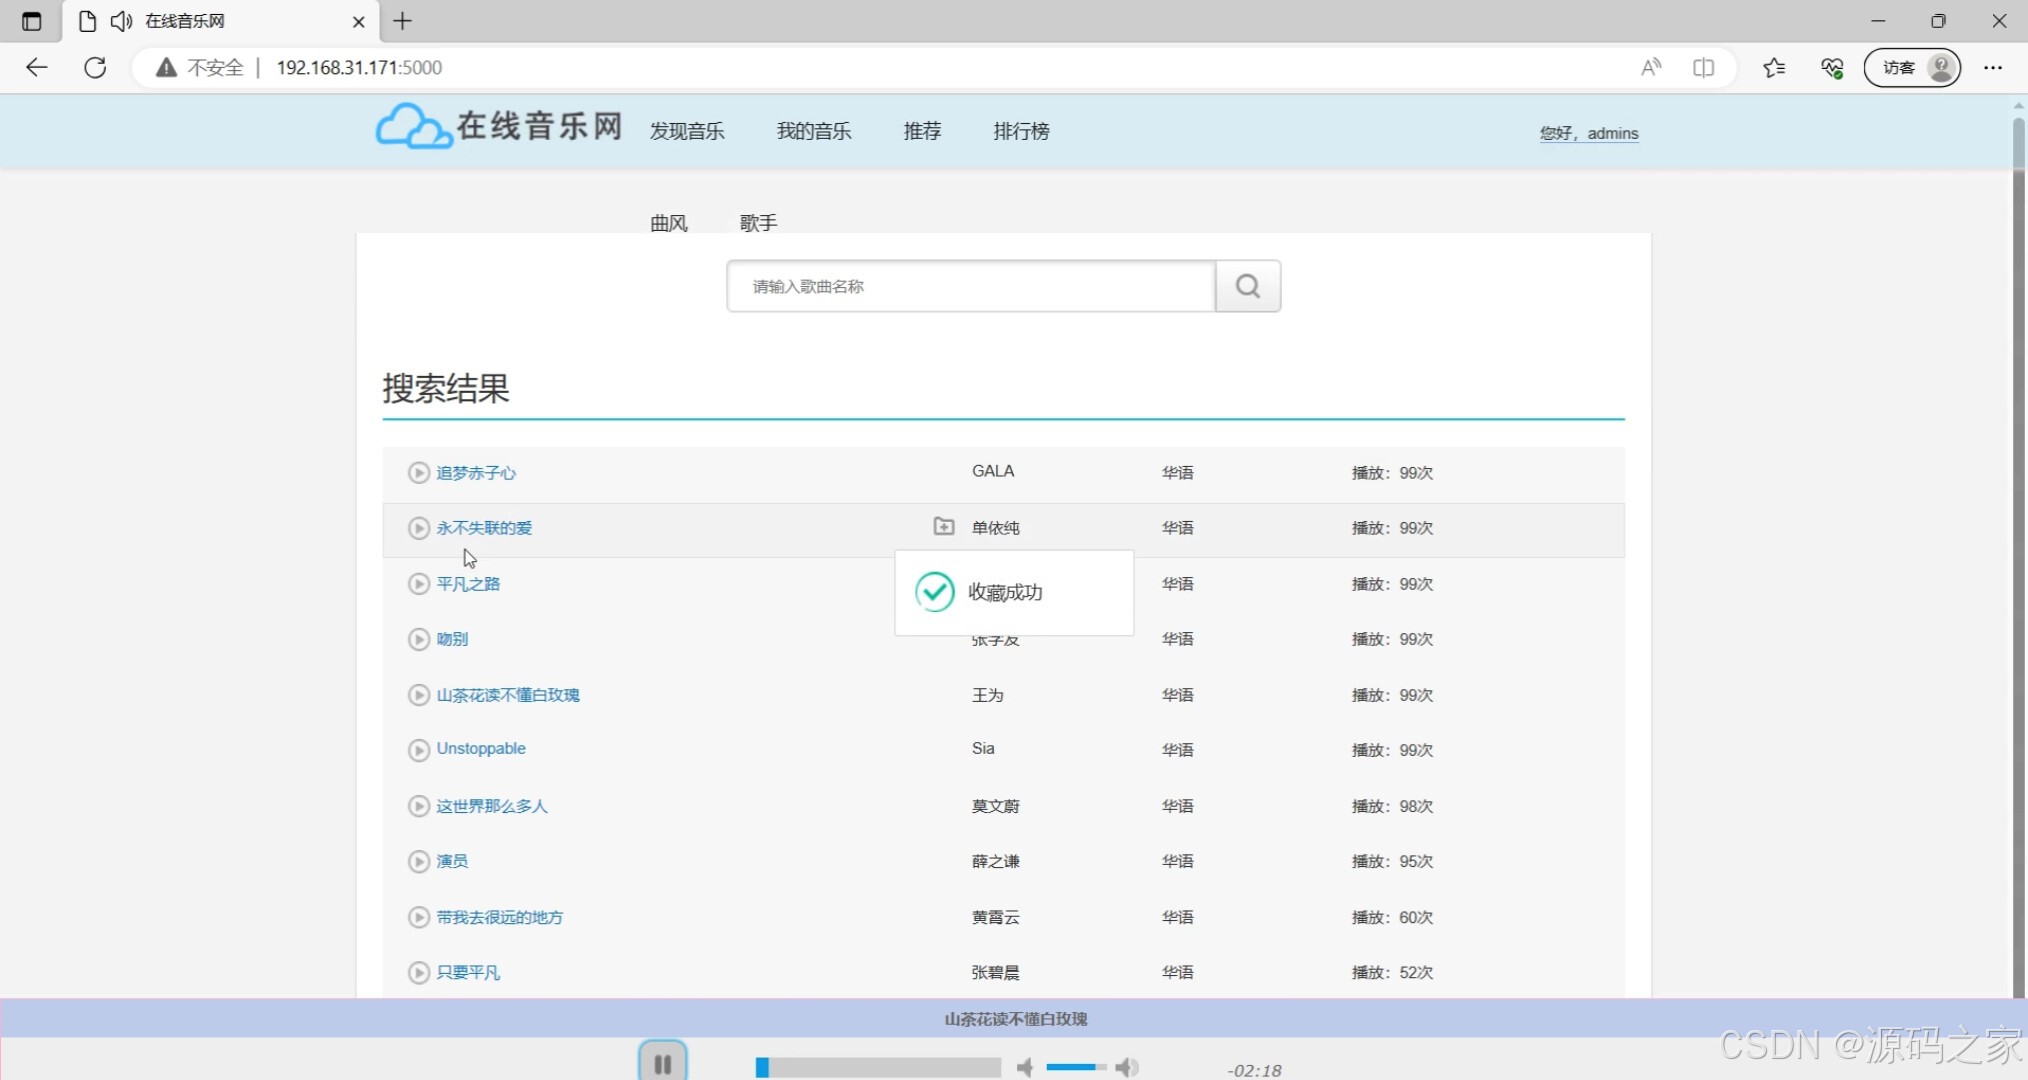Viewport: 2028px width, 1080px height.
Task: Go to 排行榜 page
Action: pyautogui.click(x=1020, y=131)
